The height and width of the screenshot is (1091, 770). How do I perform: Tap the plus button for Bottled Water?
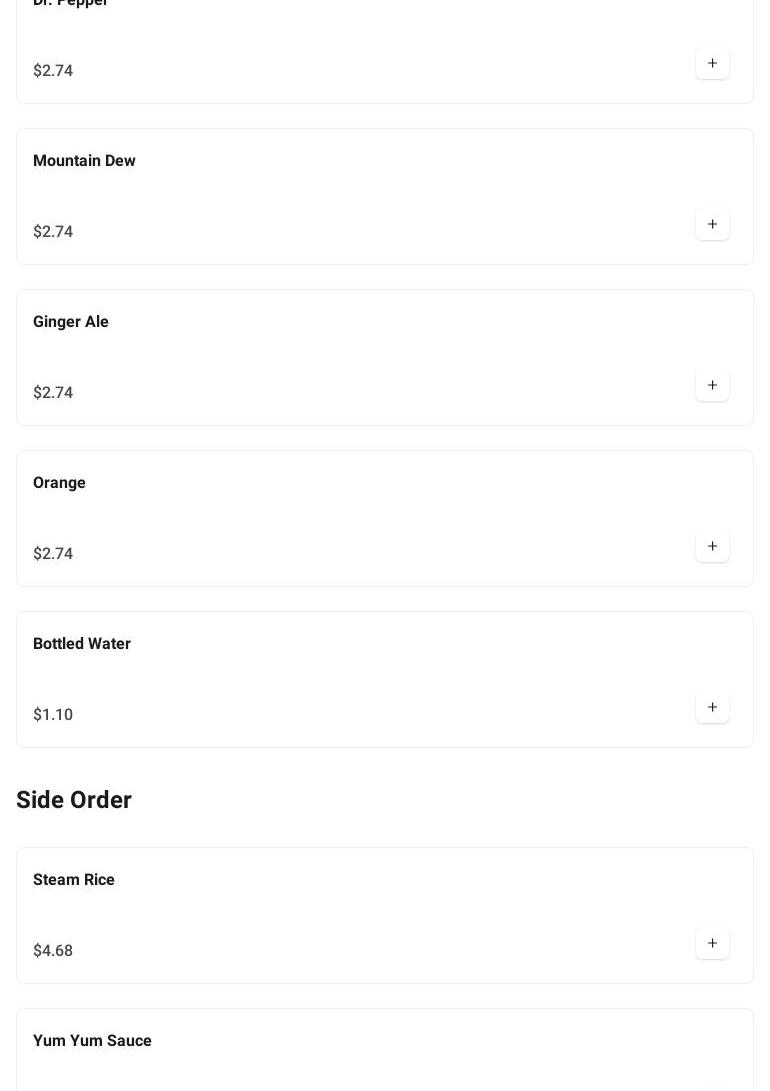(x=712, y=708)
